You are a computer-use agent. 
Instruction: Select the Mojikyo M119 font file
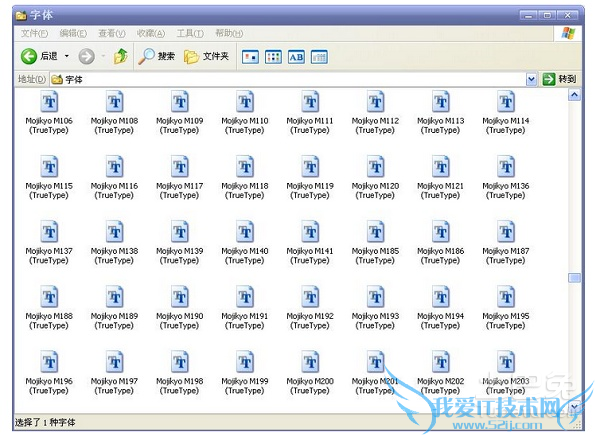point(310,178)
